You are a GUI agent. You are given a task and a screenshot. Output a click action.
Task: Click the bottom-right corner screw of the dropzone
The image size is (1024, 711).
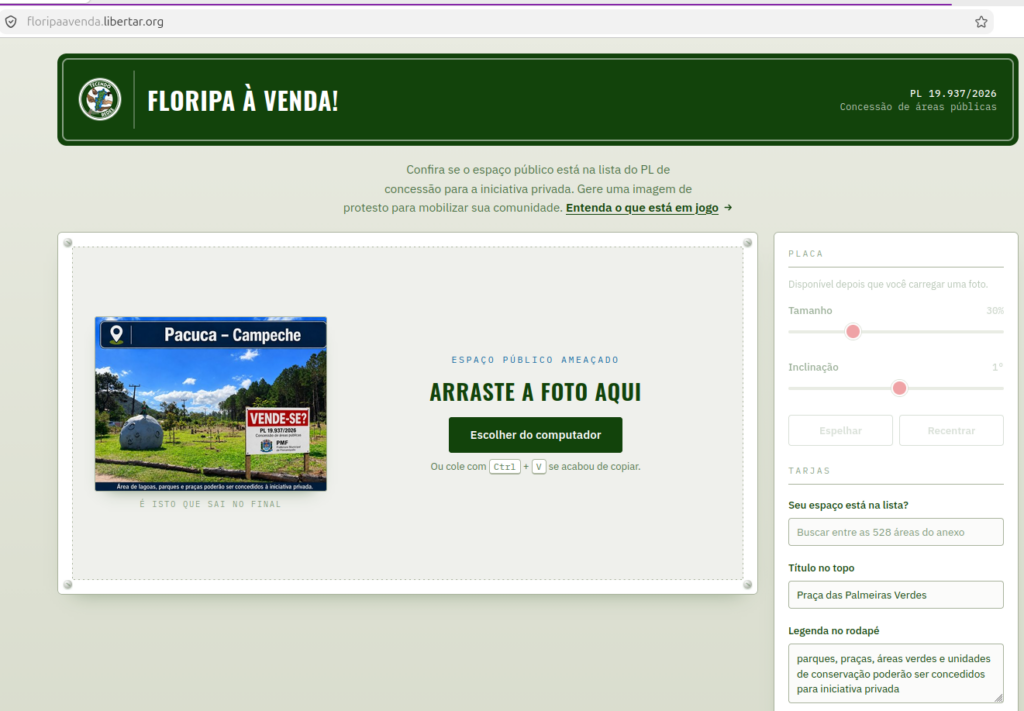coord(748,585)
